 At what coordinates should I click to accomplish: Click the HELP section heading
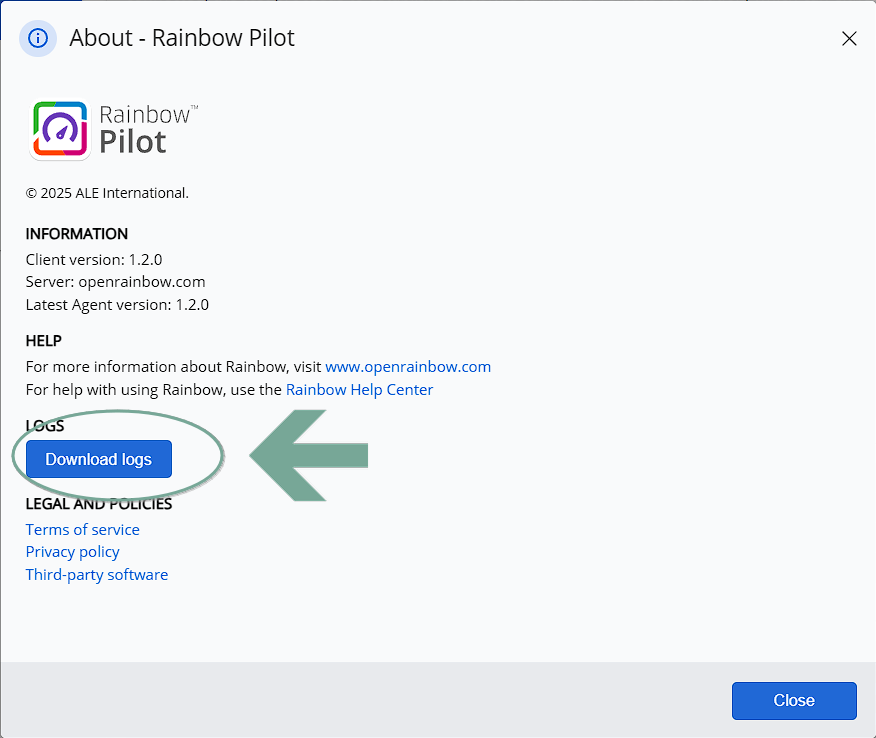(44, 341)
